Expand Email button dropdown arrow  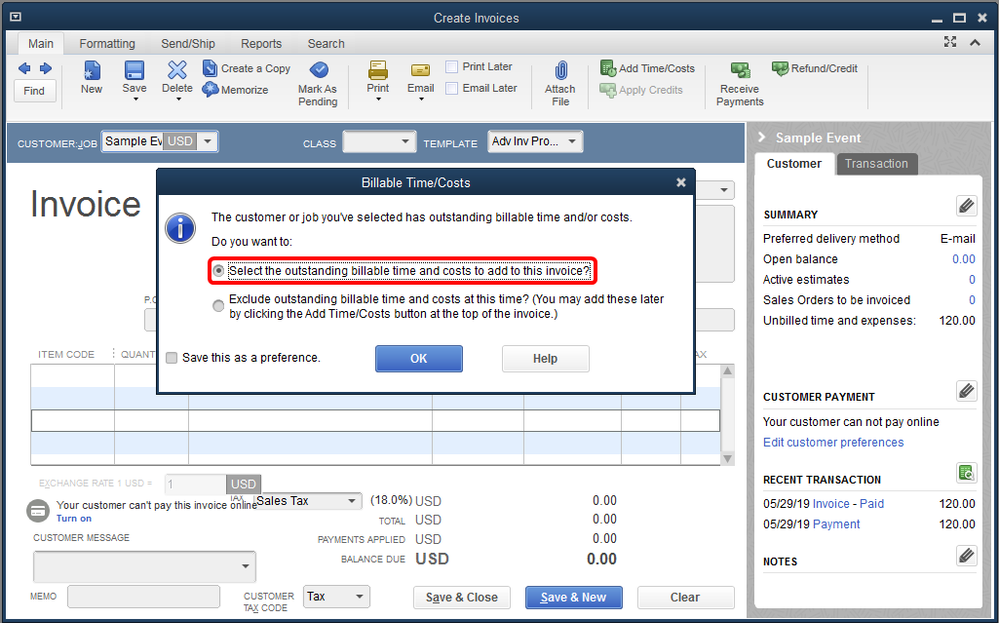pos(421,99)
